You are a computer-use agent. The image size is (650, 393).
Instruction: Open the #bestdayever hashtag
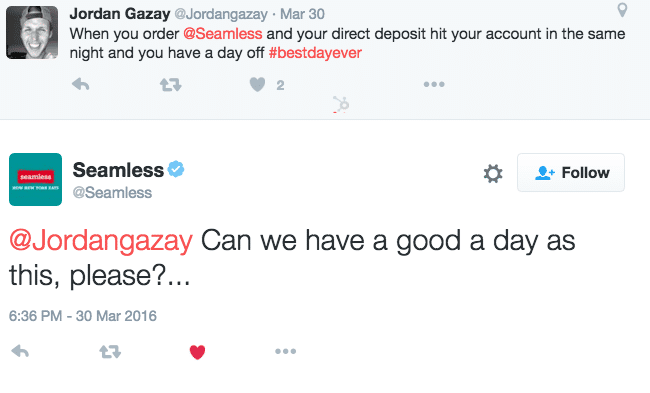(315, 53)
